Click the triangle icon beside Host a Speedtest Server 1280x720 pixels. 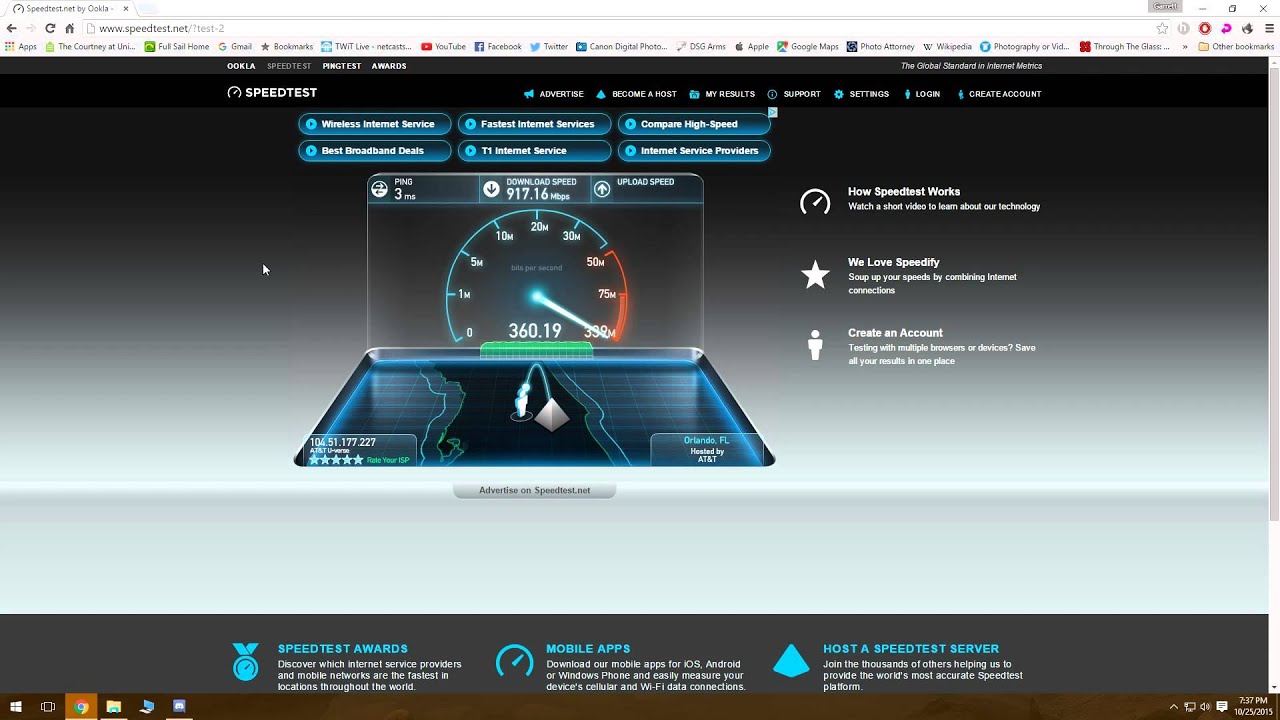tap(791, 661)
